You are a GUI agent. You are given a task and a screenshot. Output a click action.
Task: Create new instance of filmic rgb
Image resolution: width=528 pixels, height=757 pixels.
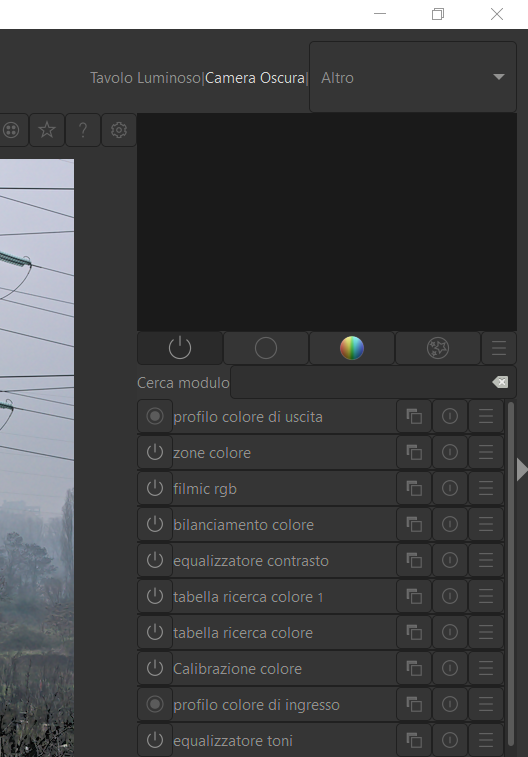coord(414,488)
